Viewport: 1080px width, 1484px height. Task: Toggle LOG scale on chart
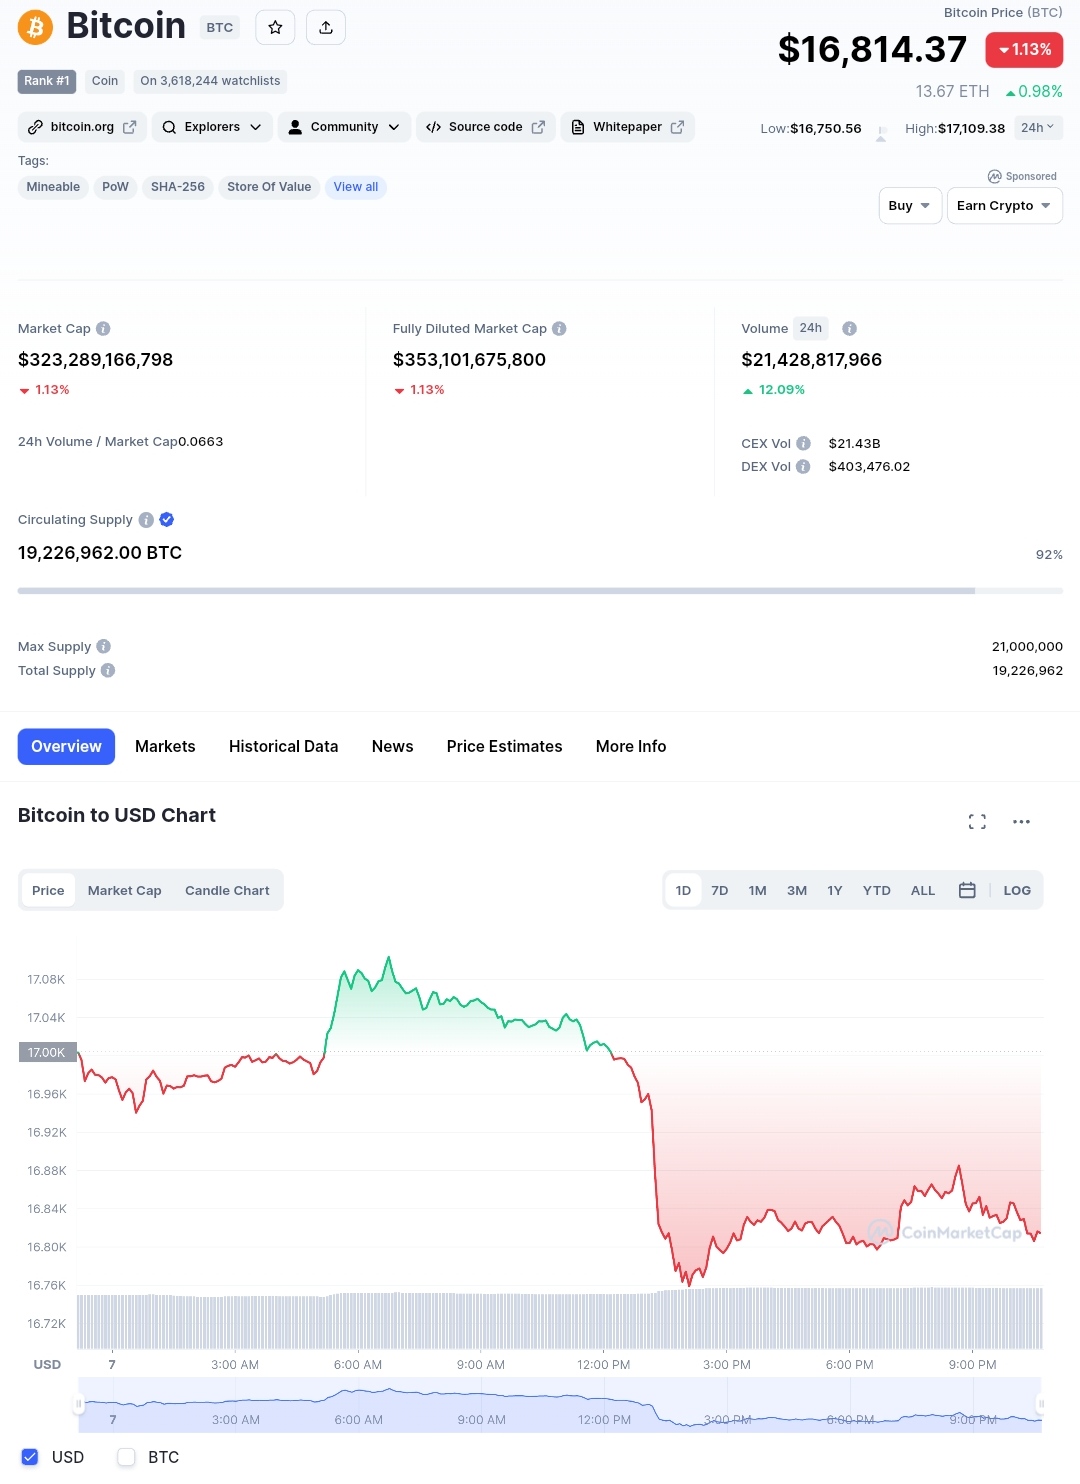pos(1017,890)
